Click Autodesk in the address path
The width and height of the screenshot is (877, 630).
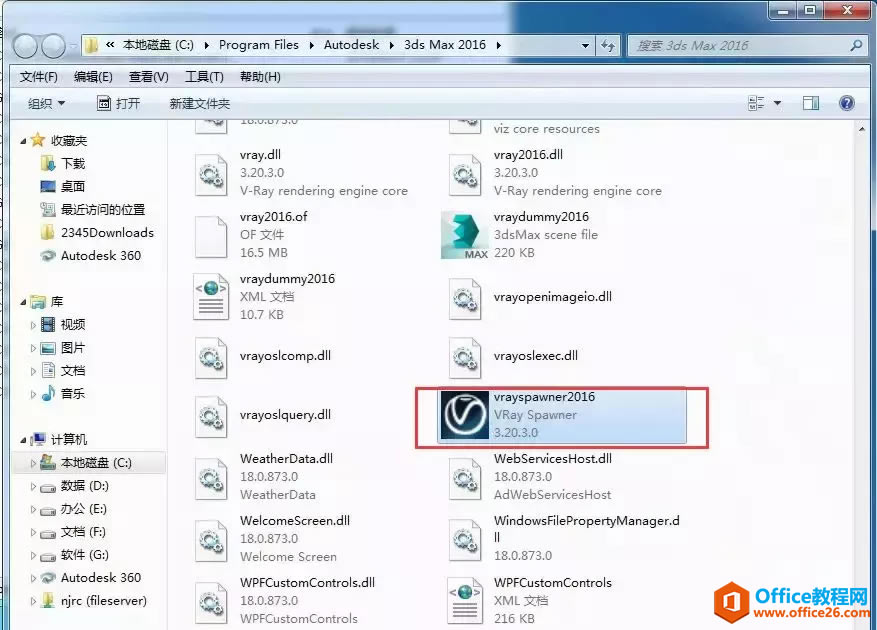click(351, 45)
